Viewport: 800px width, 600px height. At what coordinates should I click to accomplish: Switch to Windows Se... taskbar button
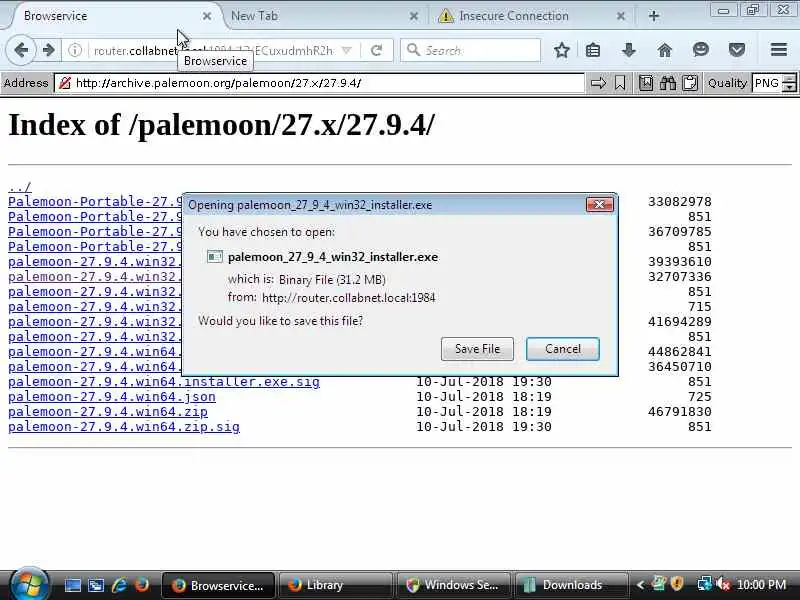click(453, 585)
